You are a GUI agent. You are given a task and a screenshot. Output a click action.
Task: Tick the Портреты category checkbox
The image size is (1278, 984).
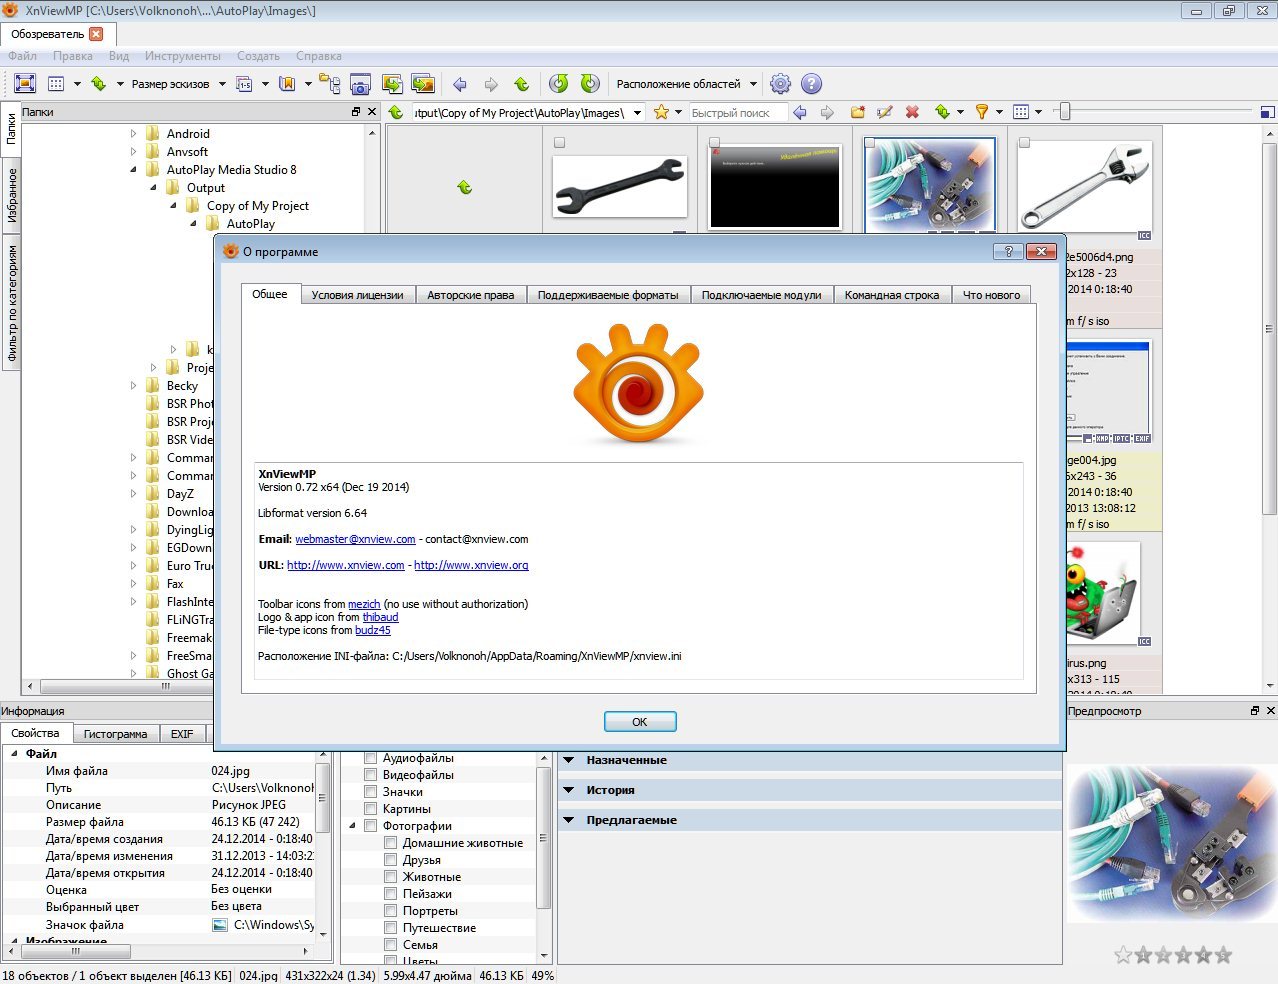pyautogui.click(x=391, y=911)
